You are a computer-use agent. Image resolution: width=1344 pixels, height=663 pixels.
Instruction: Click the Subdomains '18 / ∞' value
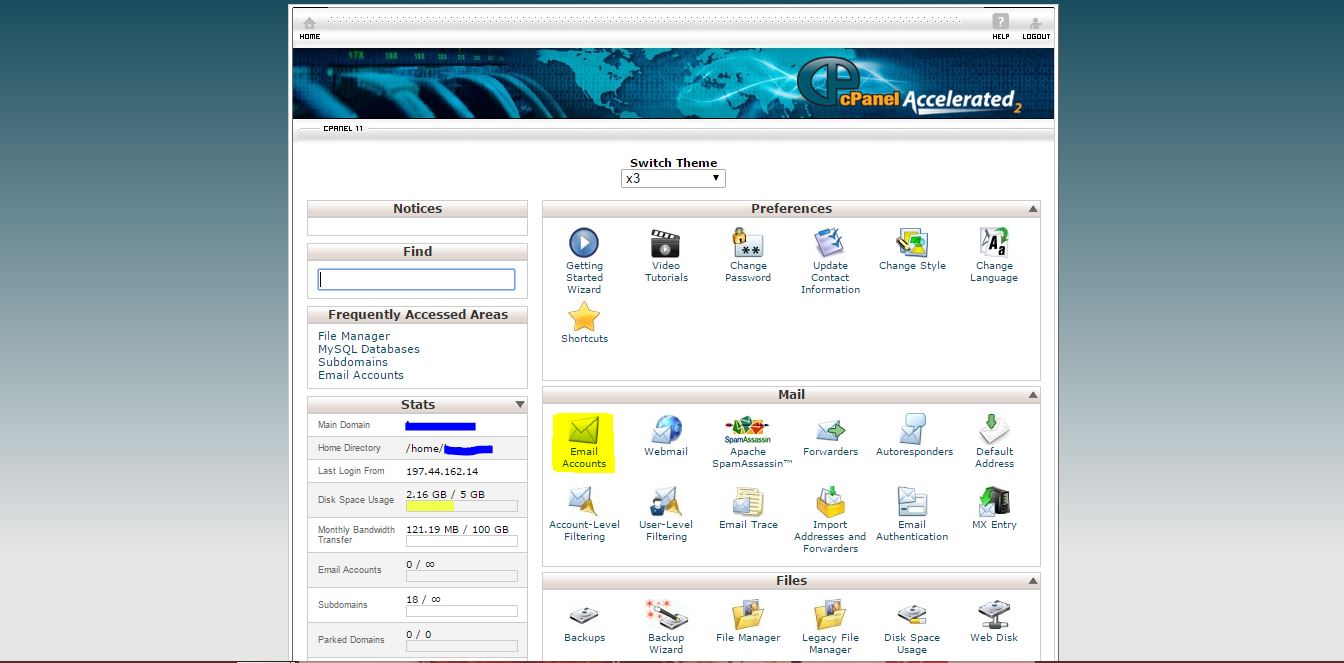tap(423, 599)
